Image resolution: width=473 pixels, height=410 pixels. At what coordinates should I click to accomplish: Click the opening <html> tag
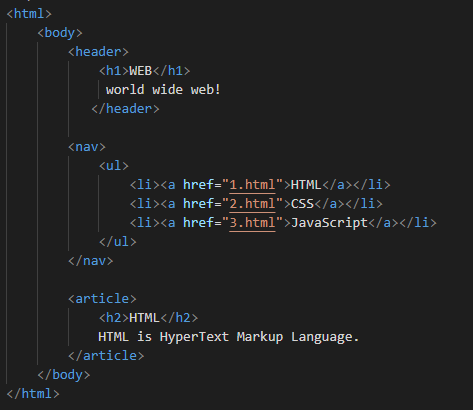pyautogui.click(x=29, y=14)
